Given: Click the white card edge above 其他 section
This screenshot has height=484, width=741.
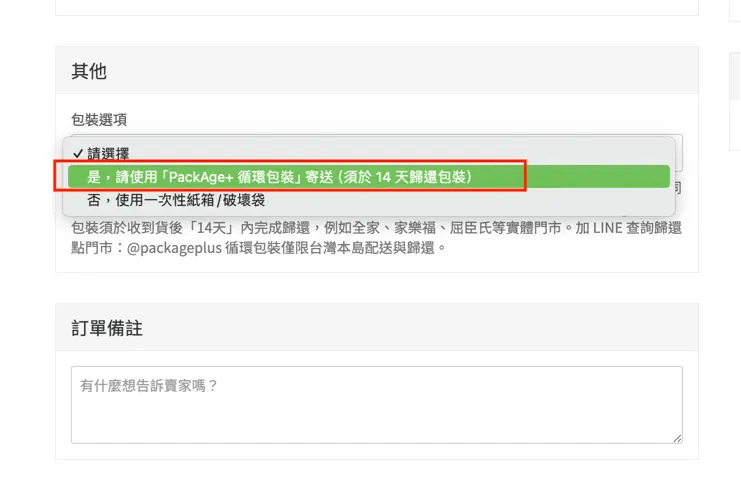Looking at the screenshot, I should 377,8.
